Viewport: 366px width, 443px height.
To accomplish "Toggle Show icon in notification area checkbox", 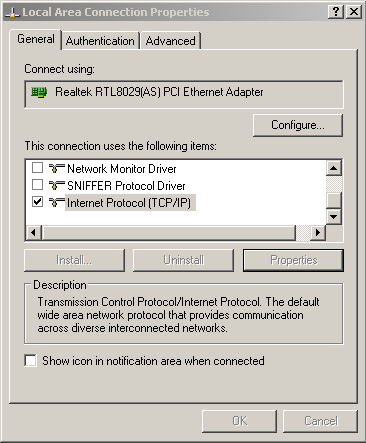I will (30, 361).
